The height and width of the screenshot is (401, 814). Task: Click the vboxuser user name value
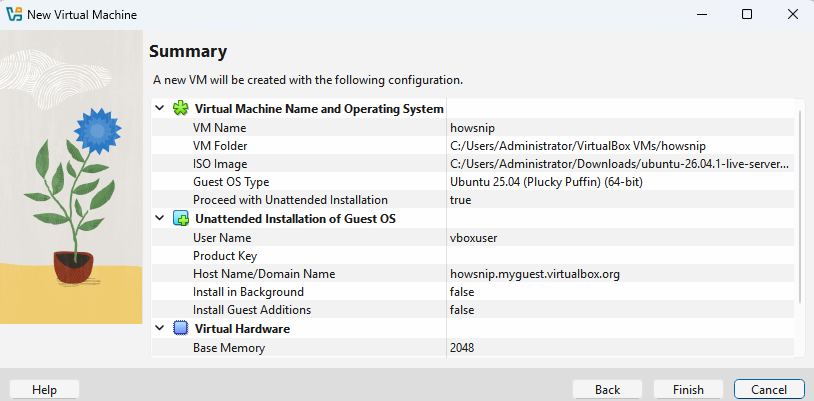(473, 238)
